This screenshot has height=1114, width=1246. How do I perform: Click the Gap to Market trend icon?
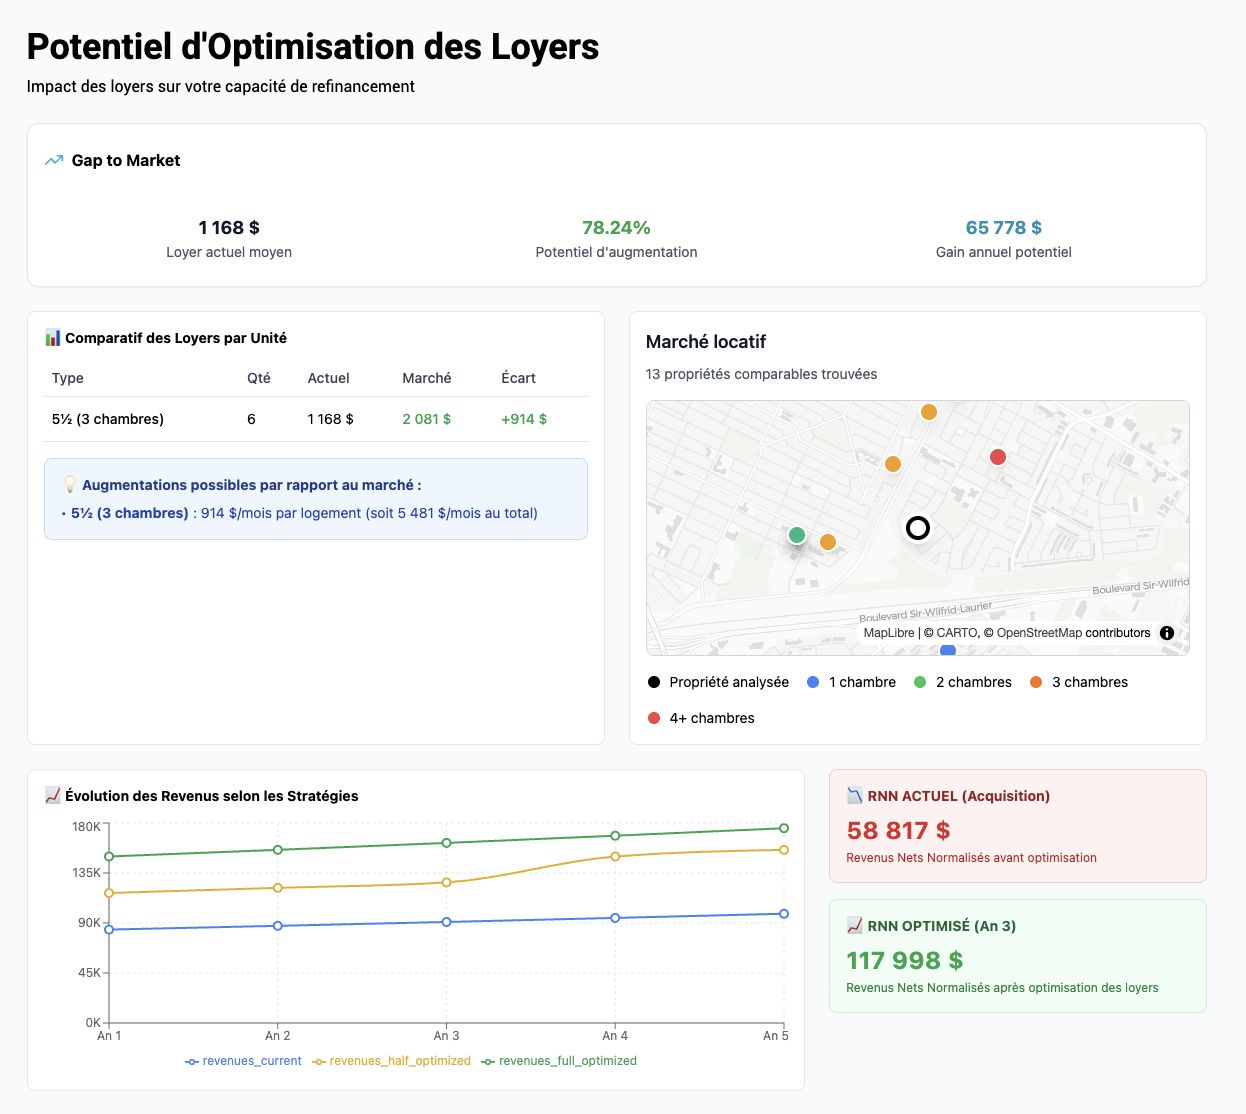(x=54, y=160)
